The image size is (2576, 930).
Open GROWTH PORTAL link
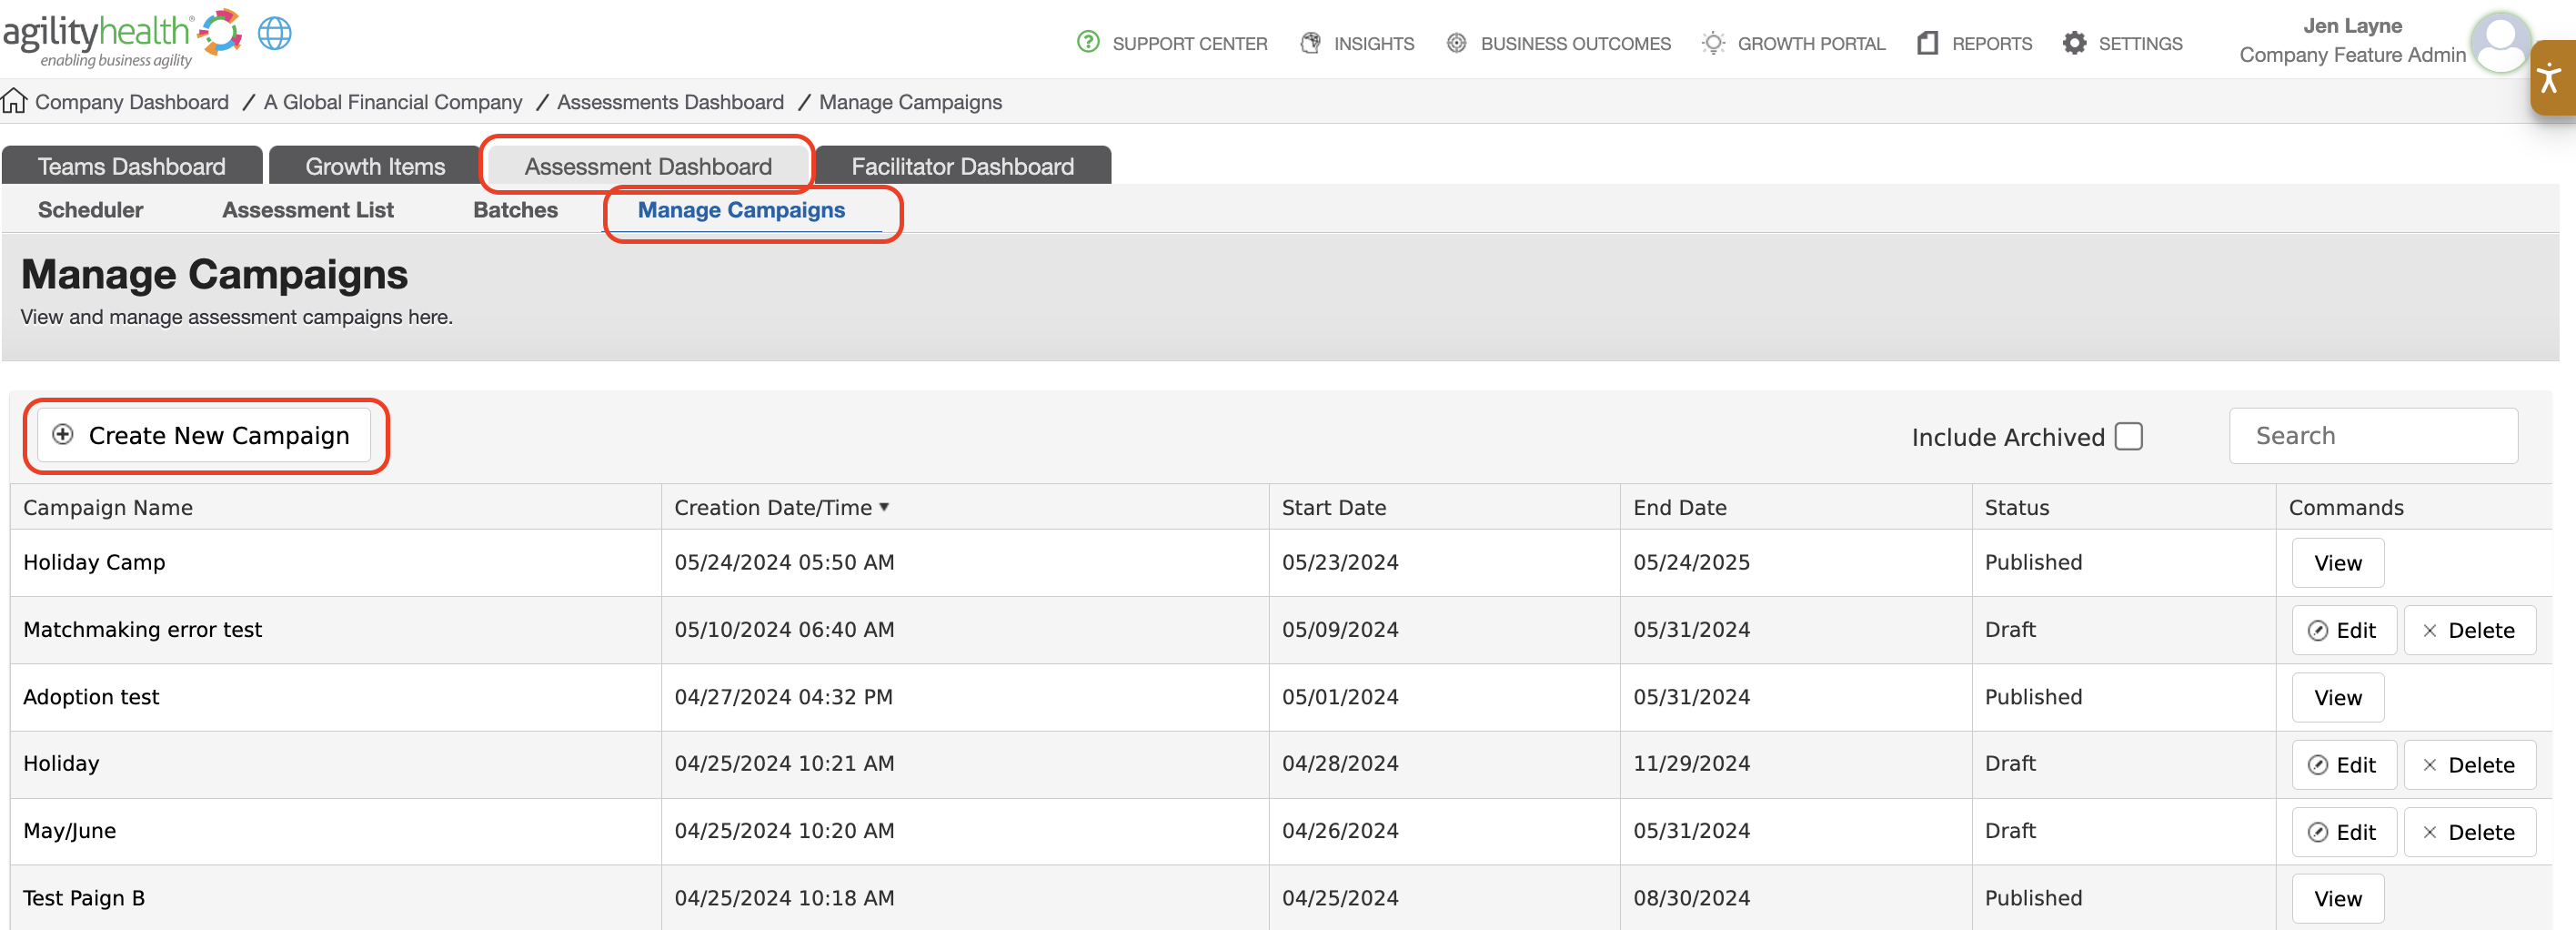click(x=1811, y=44)
